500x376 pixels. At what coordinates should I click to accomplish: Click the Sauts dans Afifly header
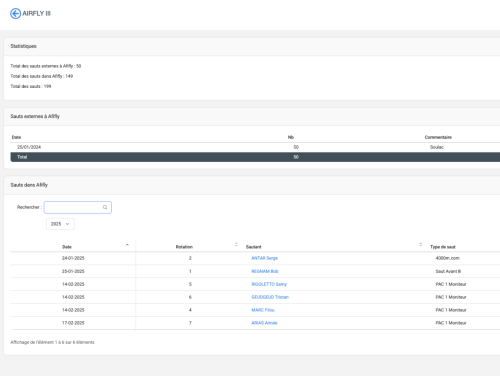click(252, 185)
